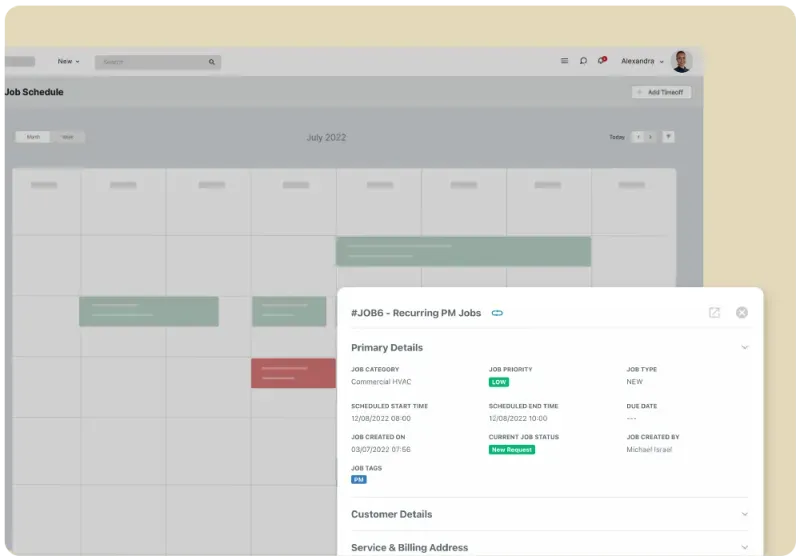Click the link icon beside #JOB6 title
800x560 pixels.
[497, 313]
